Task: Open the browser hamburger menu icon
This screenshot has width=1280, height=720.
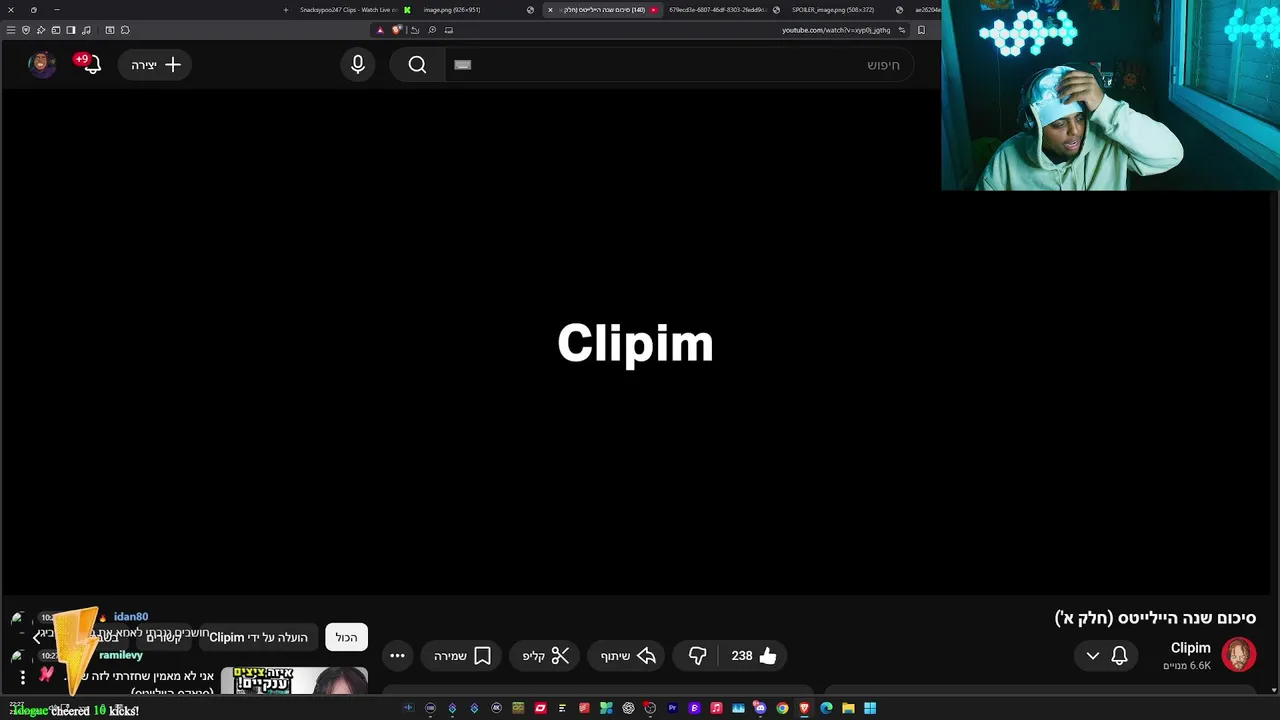Action: 11,30
